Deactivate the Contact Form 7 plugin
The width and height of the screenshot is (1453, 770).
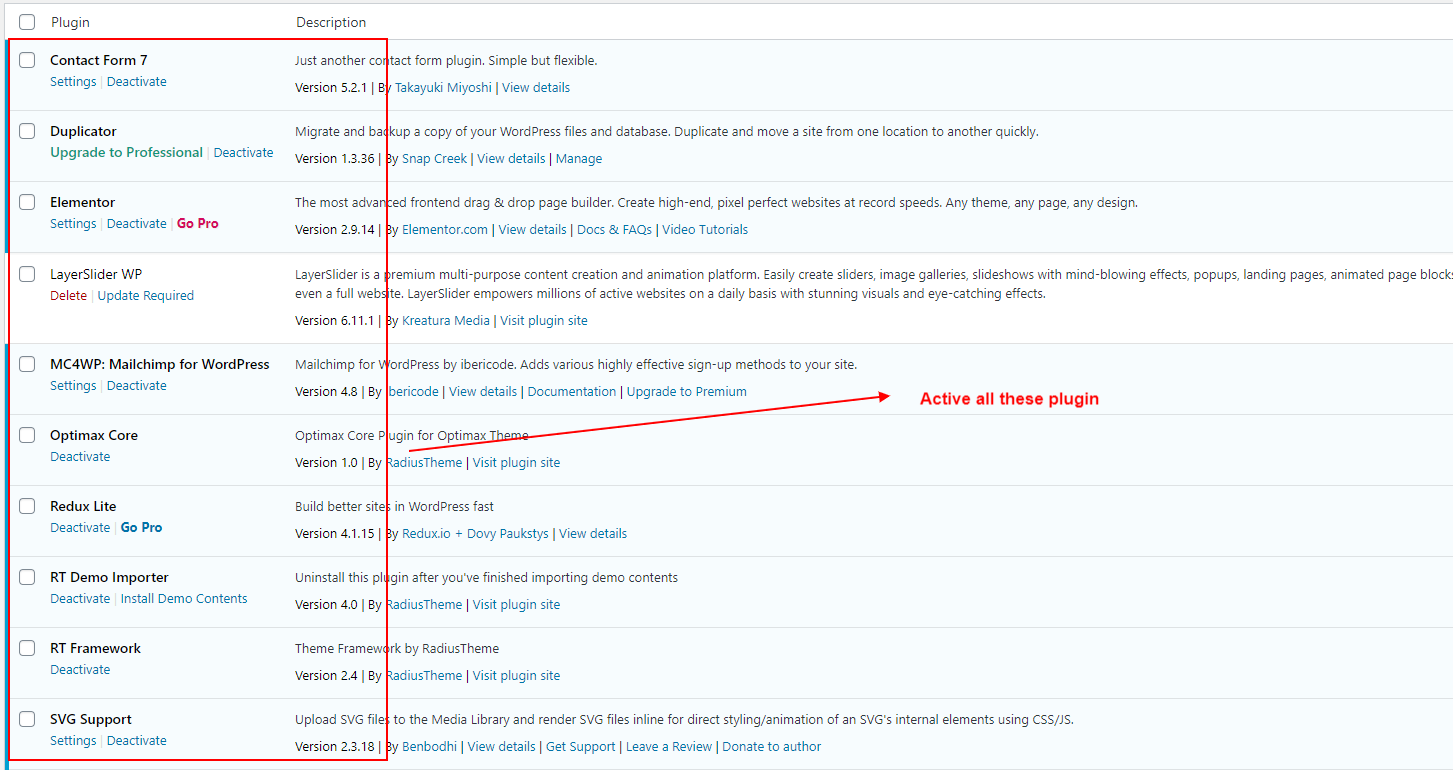click(137, 82)
